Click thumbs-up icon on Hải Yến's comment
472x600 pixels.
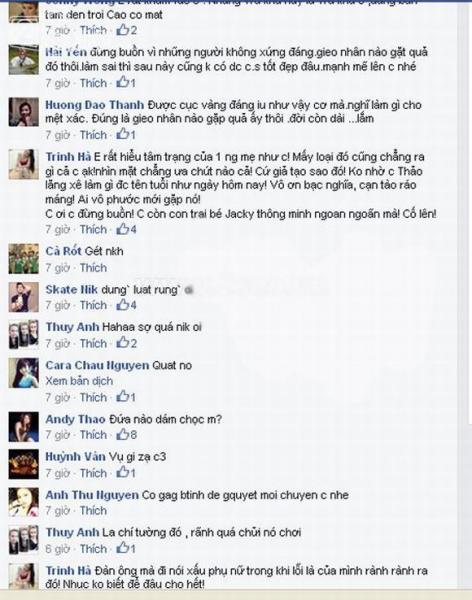[x=122, y=82]
